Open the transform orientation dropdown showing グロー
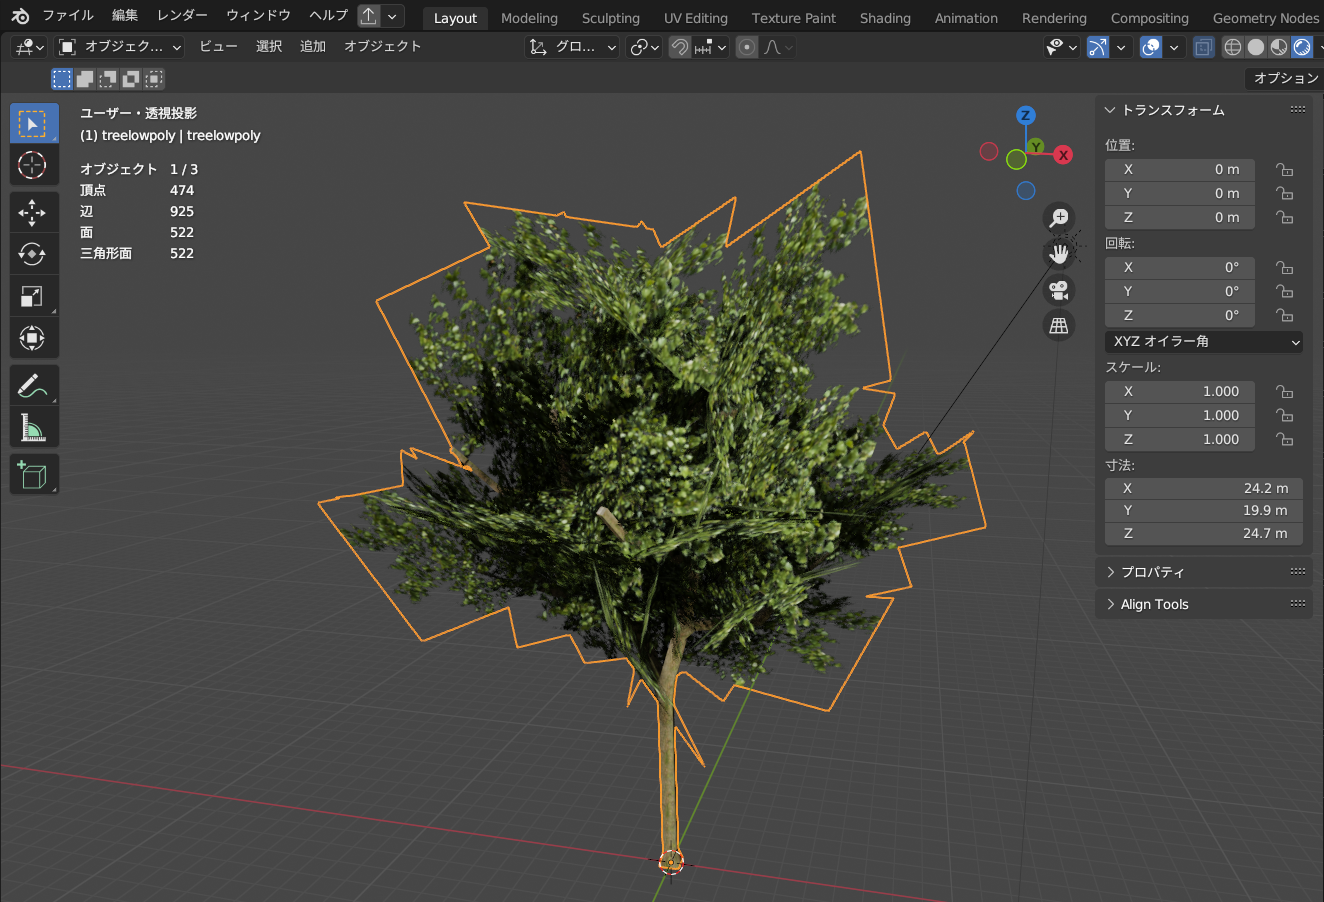1324x902 pixels. click(x=571, y=46)
